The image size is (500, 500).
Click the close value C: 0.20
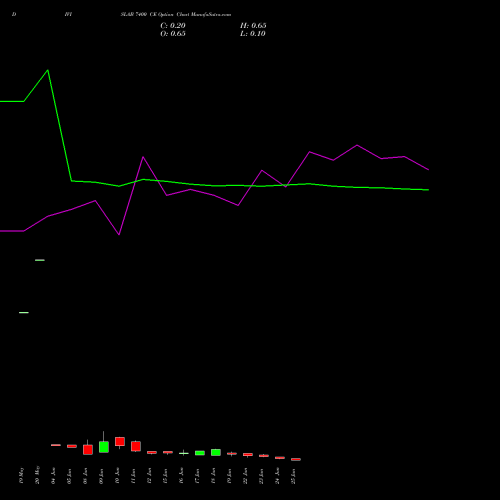(173, 26)
